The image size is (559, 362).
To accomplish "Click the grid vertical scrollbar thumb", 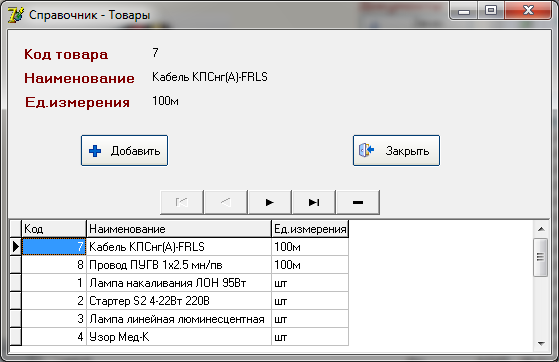I will (540, 257).
